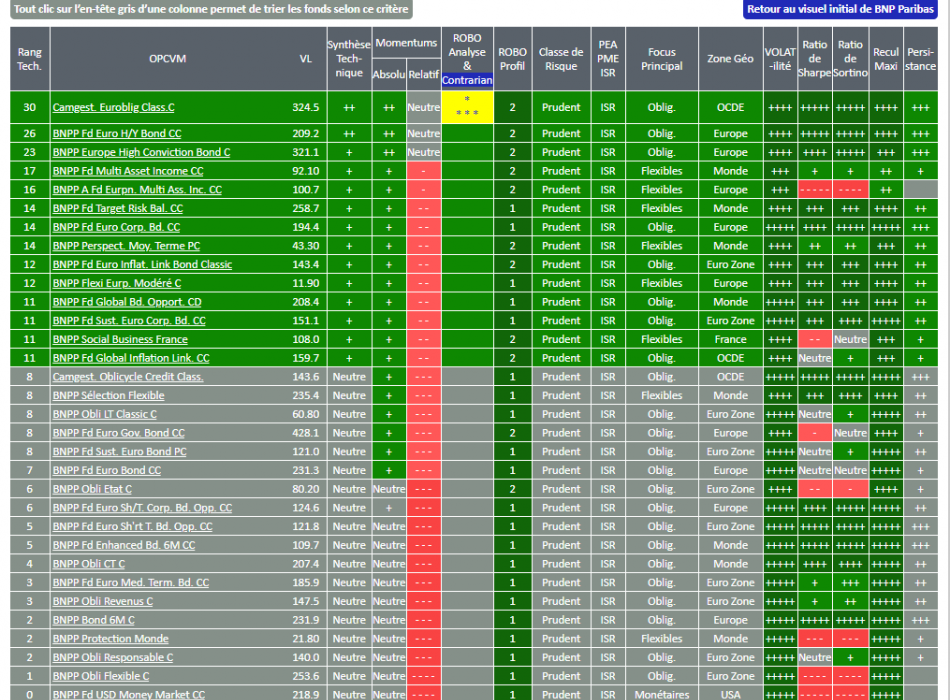
Task: Sort by the Focus Principal header
Action: [x=662, y=59]
